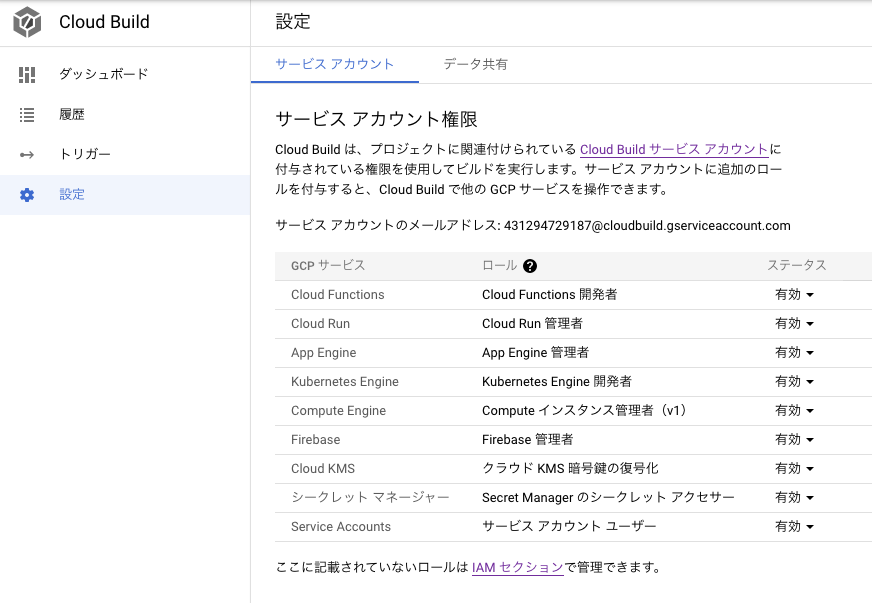Click the GCP サービス column header

328,266
